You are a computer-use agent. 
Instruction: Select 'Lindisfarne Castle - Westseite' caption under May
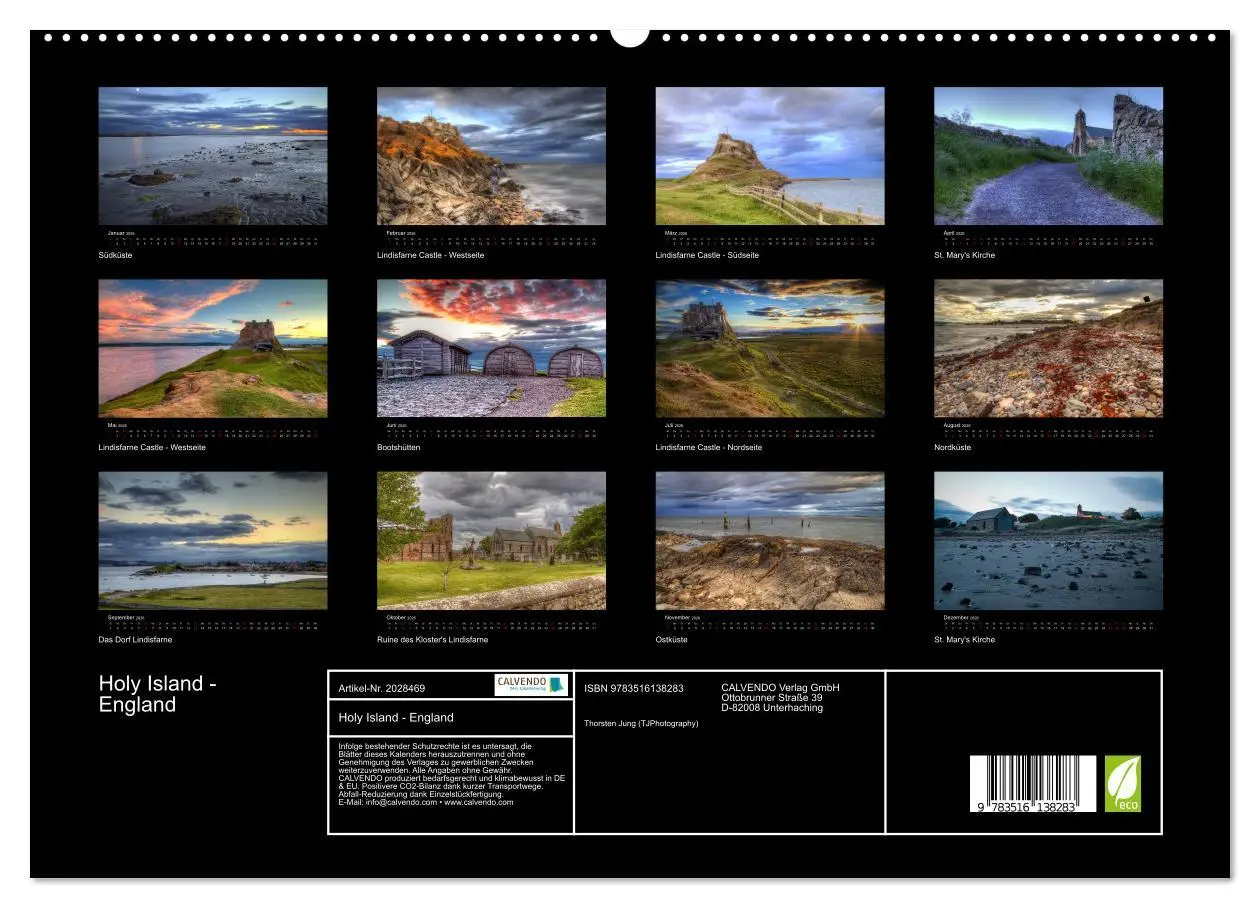tap(152, 447)
